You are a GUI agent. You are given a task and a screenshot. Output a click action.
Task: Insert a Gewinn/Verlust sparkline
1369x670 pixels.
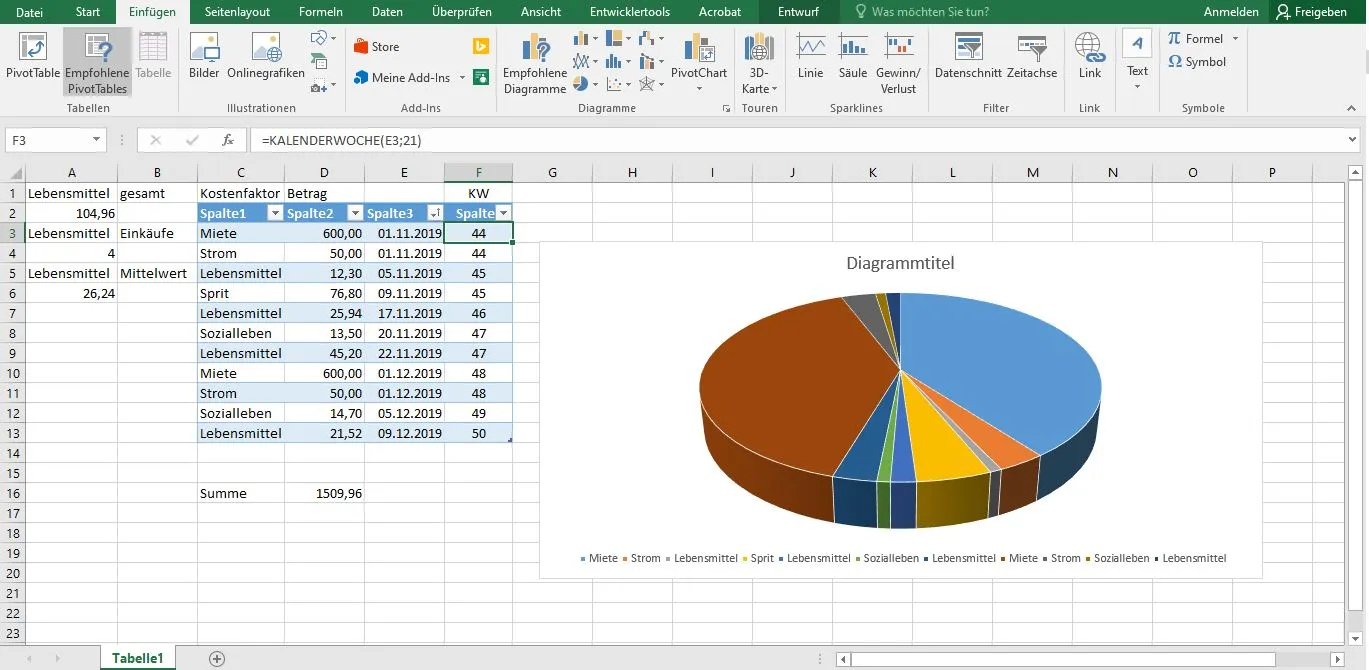898,60
